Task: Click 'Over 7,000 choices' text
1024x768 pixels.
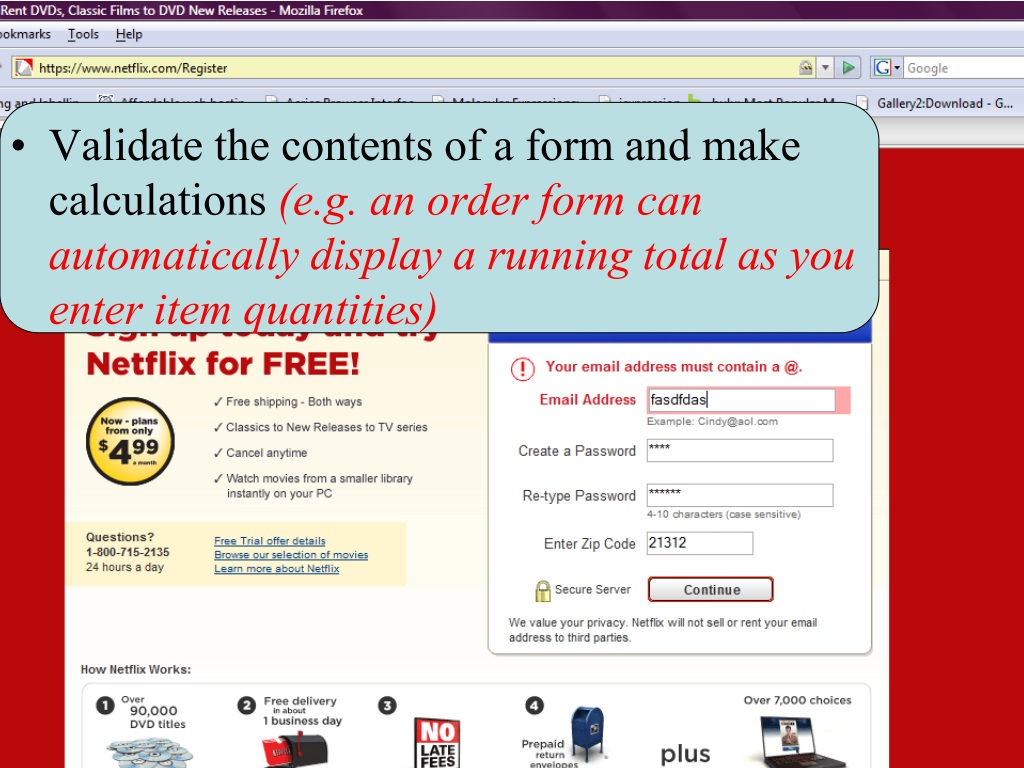Action: tap(797, 700)
